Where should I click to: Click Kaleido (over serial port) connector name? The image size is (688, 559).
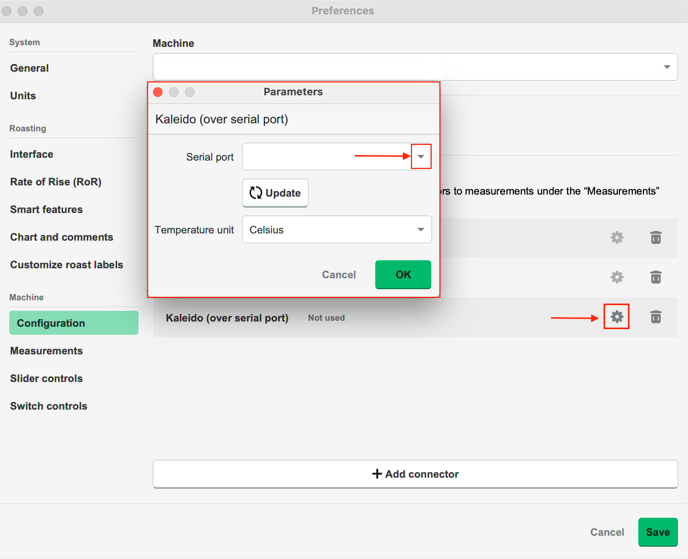tap(227, 318)
